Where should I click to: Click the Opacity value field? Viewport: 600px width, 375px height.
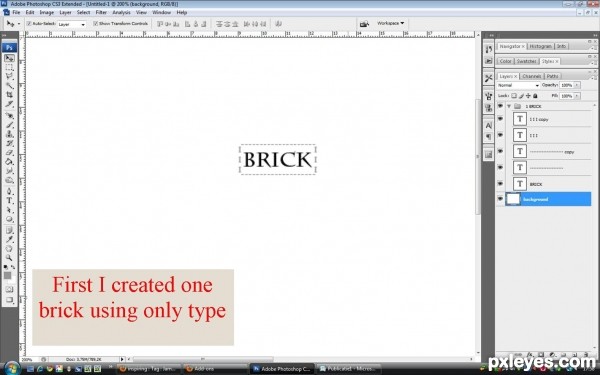point(566,85)
